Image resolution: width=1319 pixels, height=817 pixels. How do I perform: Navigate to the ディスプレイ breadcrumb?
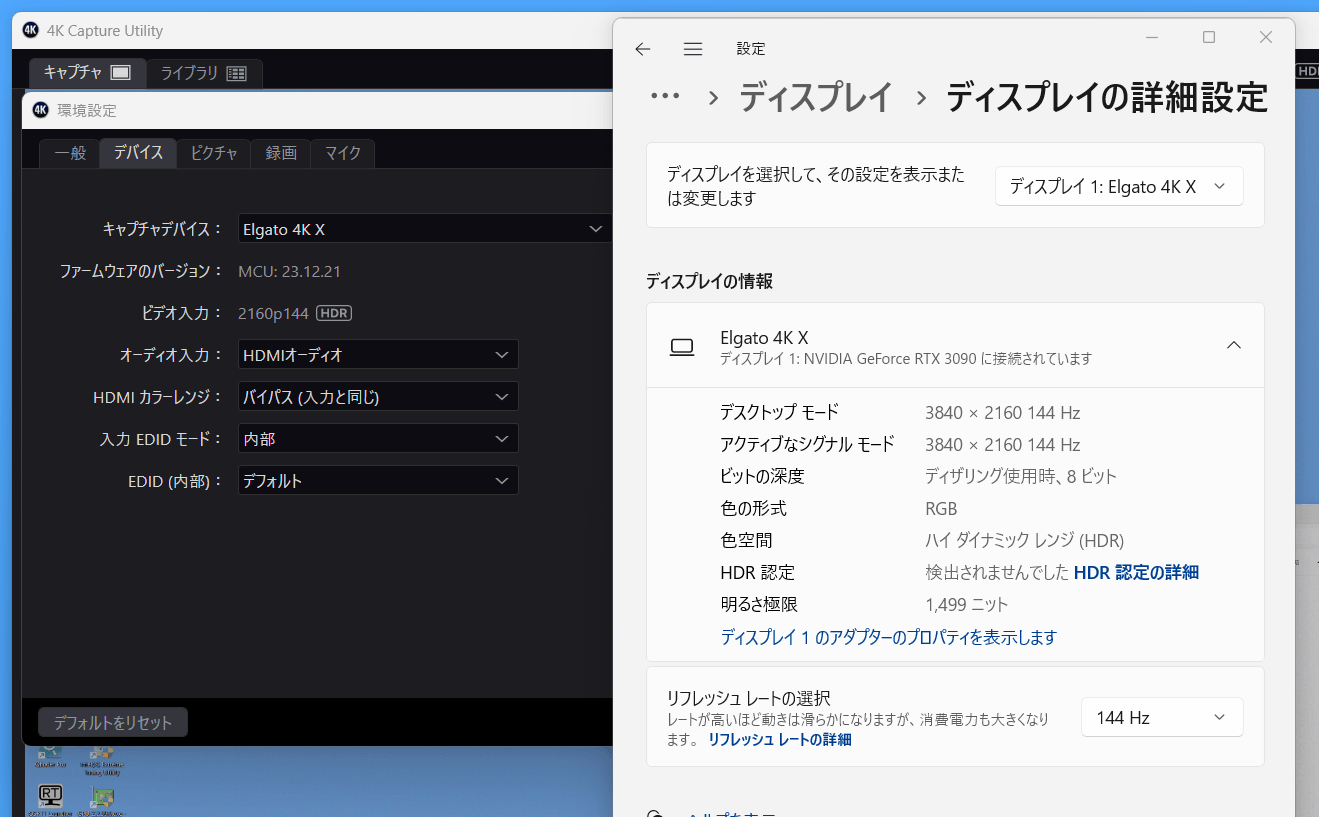click(x=815, y=97)
